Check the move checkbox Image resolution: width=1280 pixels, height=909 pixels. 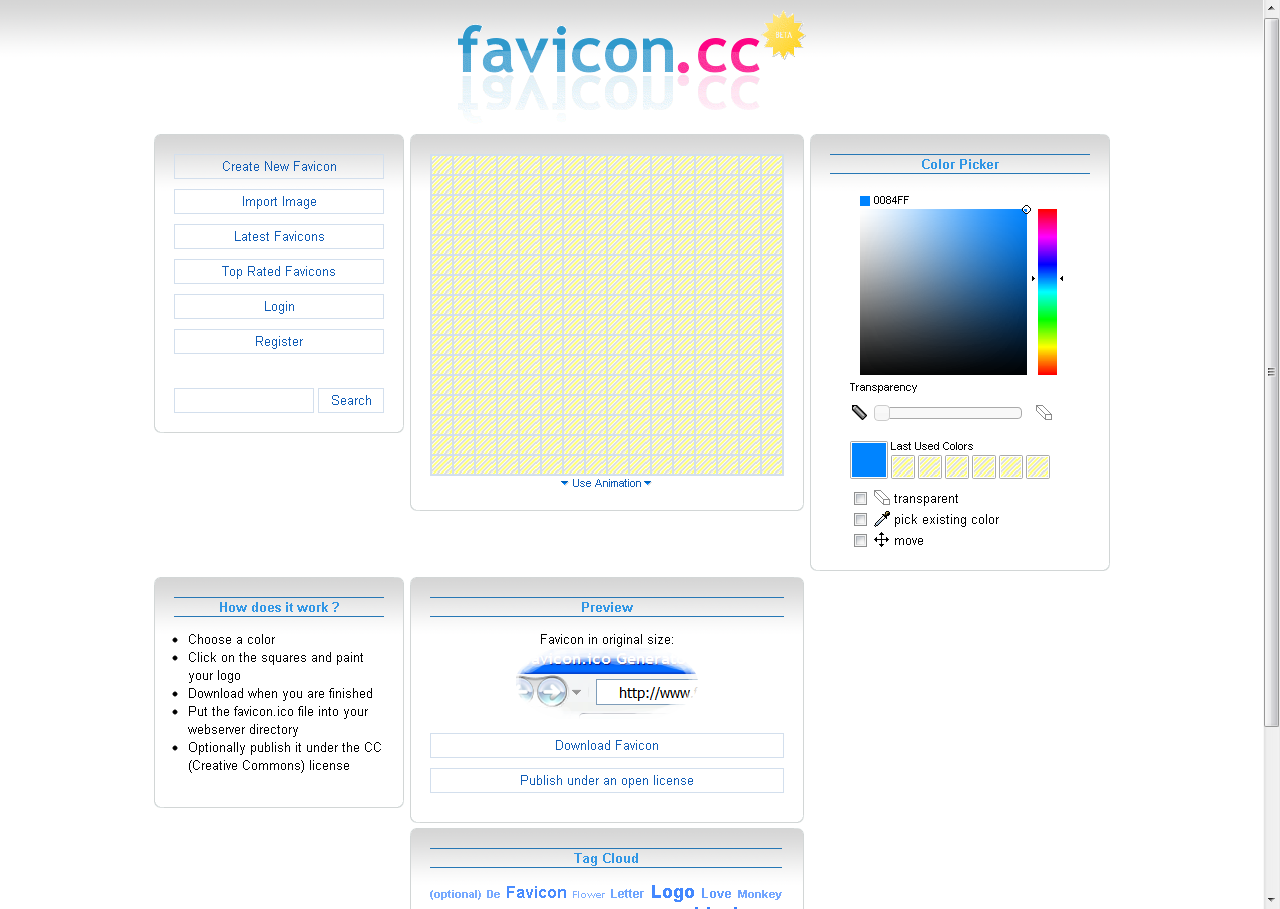860,541
